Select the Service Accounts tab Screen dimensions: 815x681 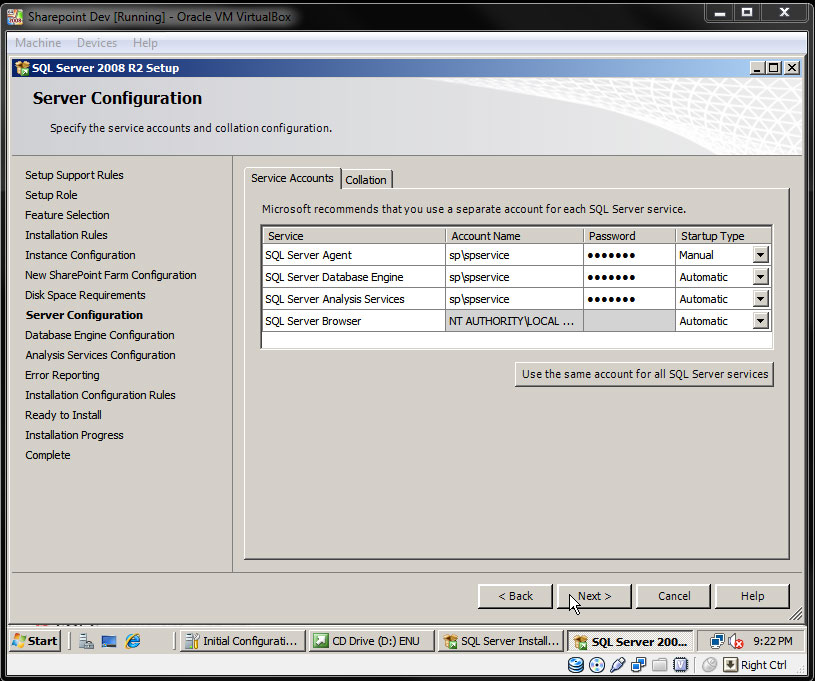tap(292, 178)
